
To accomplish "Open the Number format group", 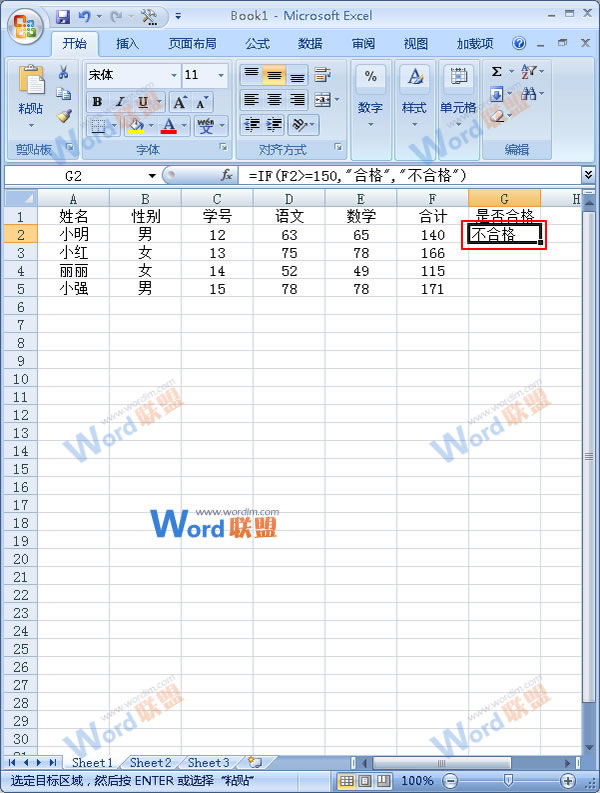I will [370, 95].
